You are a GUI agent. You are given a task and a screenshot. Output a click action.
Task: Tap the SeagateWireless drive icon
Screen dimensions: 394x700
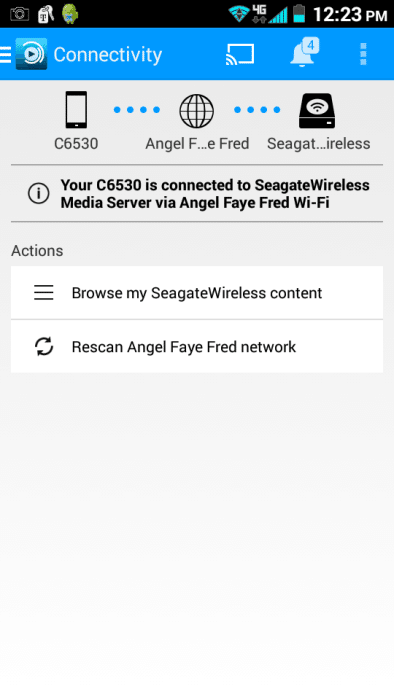(317, 111)
